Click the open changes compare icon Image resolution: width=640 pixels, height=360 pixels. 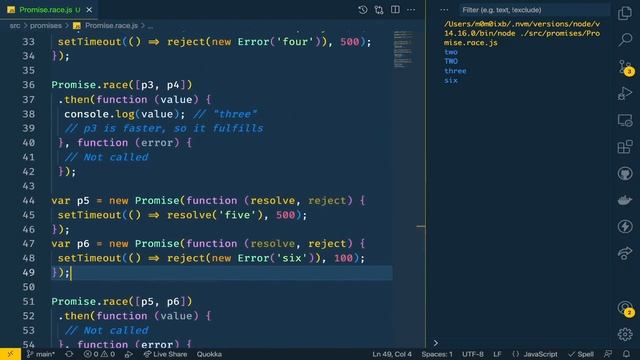point(379,10)
